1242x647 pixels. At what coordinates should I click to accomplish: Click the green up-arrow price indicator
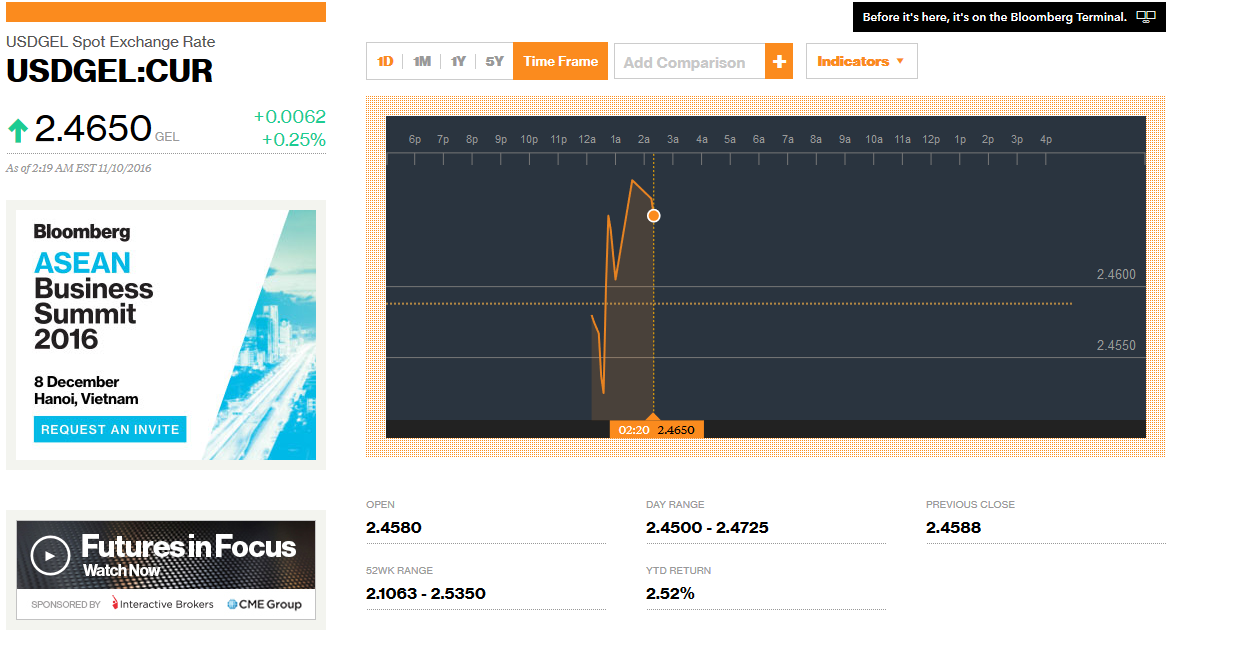tap(17, 130)
